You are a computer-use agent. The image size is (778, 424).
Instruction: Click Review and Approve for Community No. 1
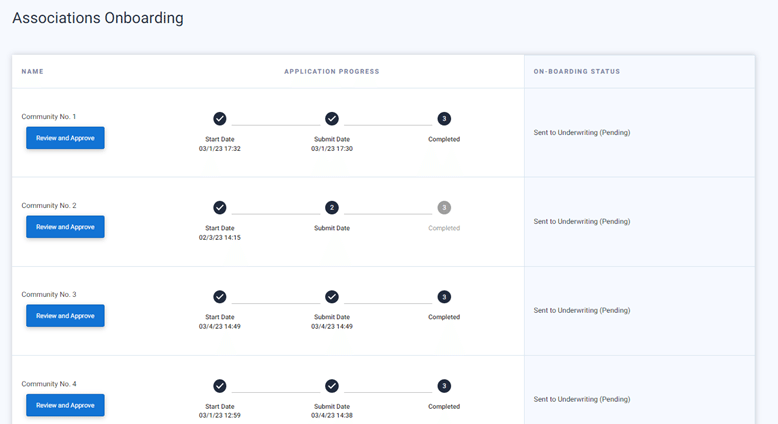(65, 138)
